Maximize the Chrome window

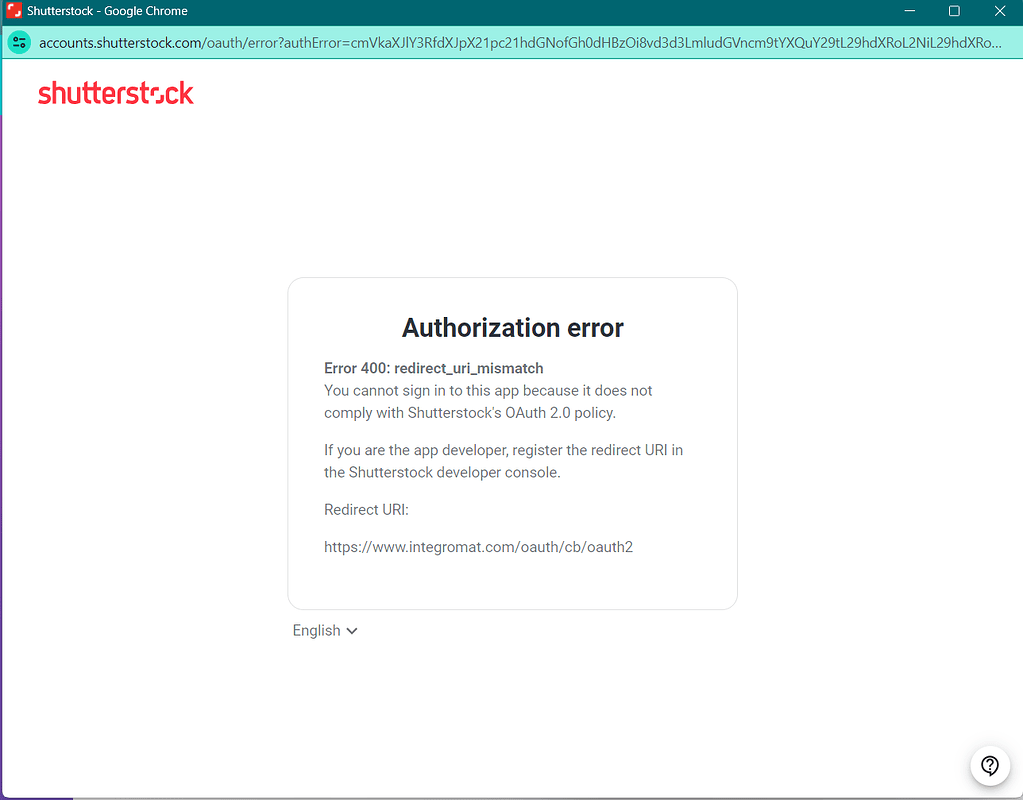(x=953, y=11)
